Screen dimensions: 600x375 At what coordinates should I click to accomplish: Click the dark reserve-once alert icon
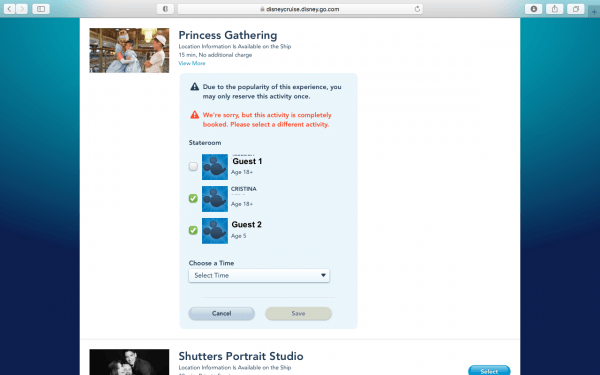click(x=195, y=86)
